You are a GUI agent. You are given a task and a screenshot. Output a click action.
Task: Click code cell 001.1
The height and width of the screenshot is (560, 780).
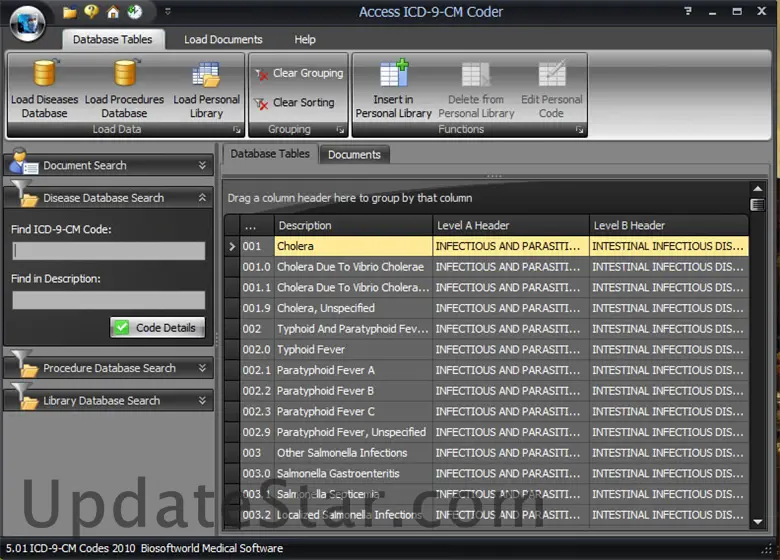coord(257,287)
